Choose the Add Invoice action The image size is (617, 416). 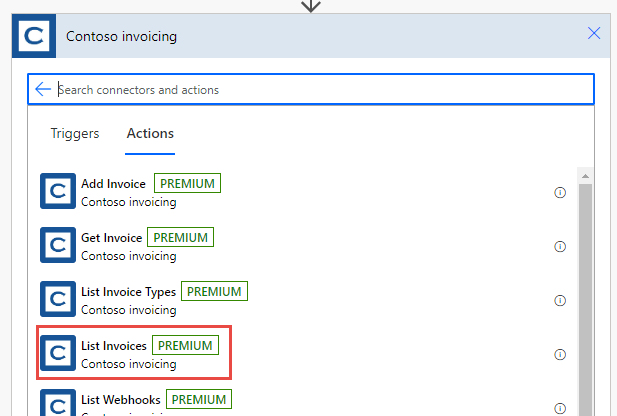coord(113,184)
